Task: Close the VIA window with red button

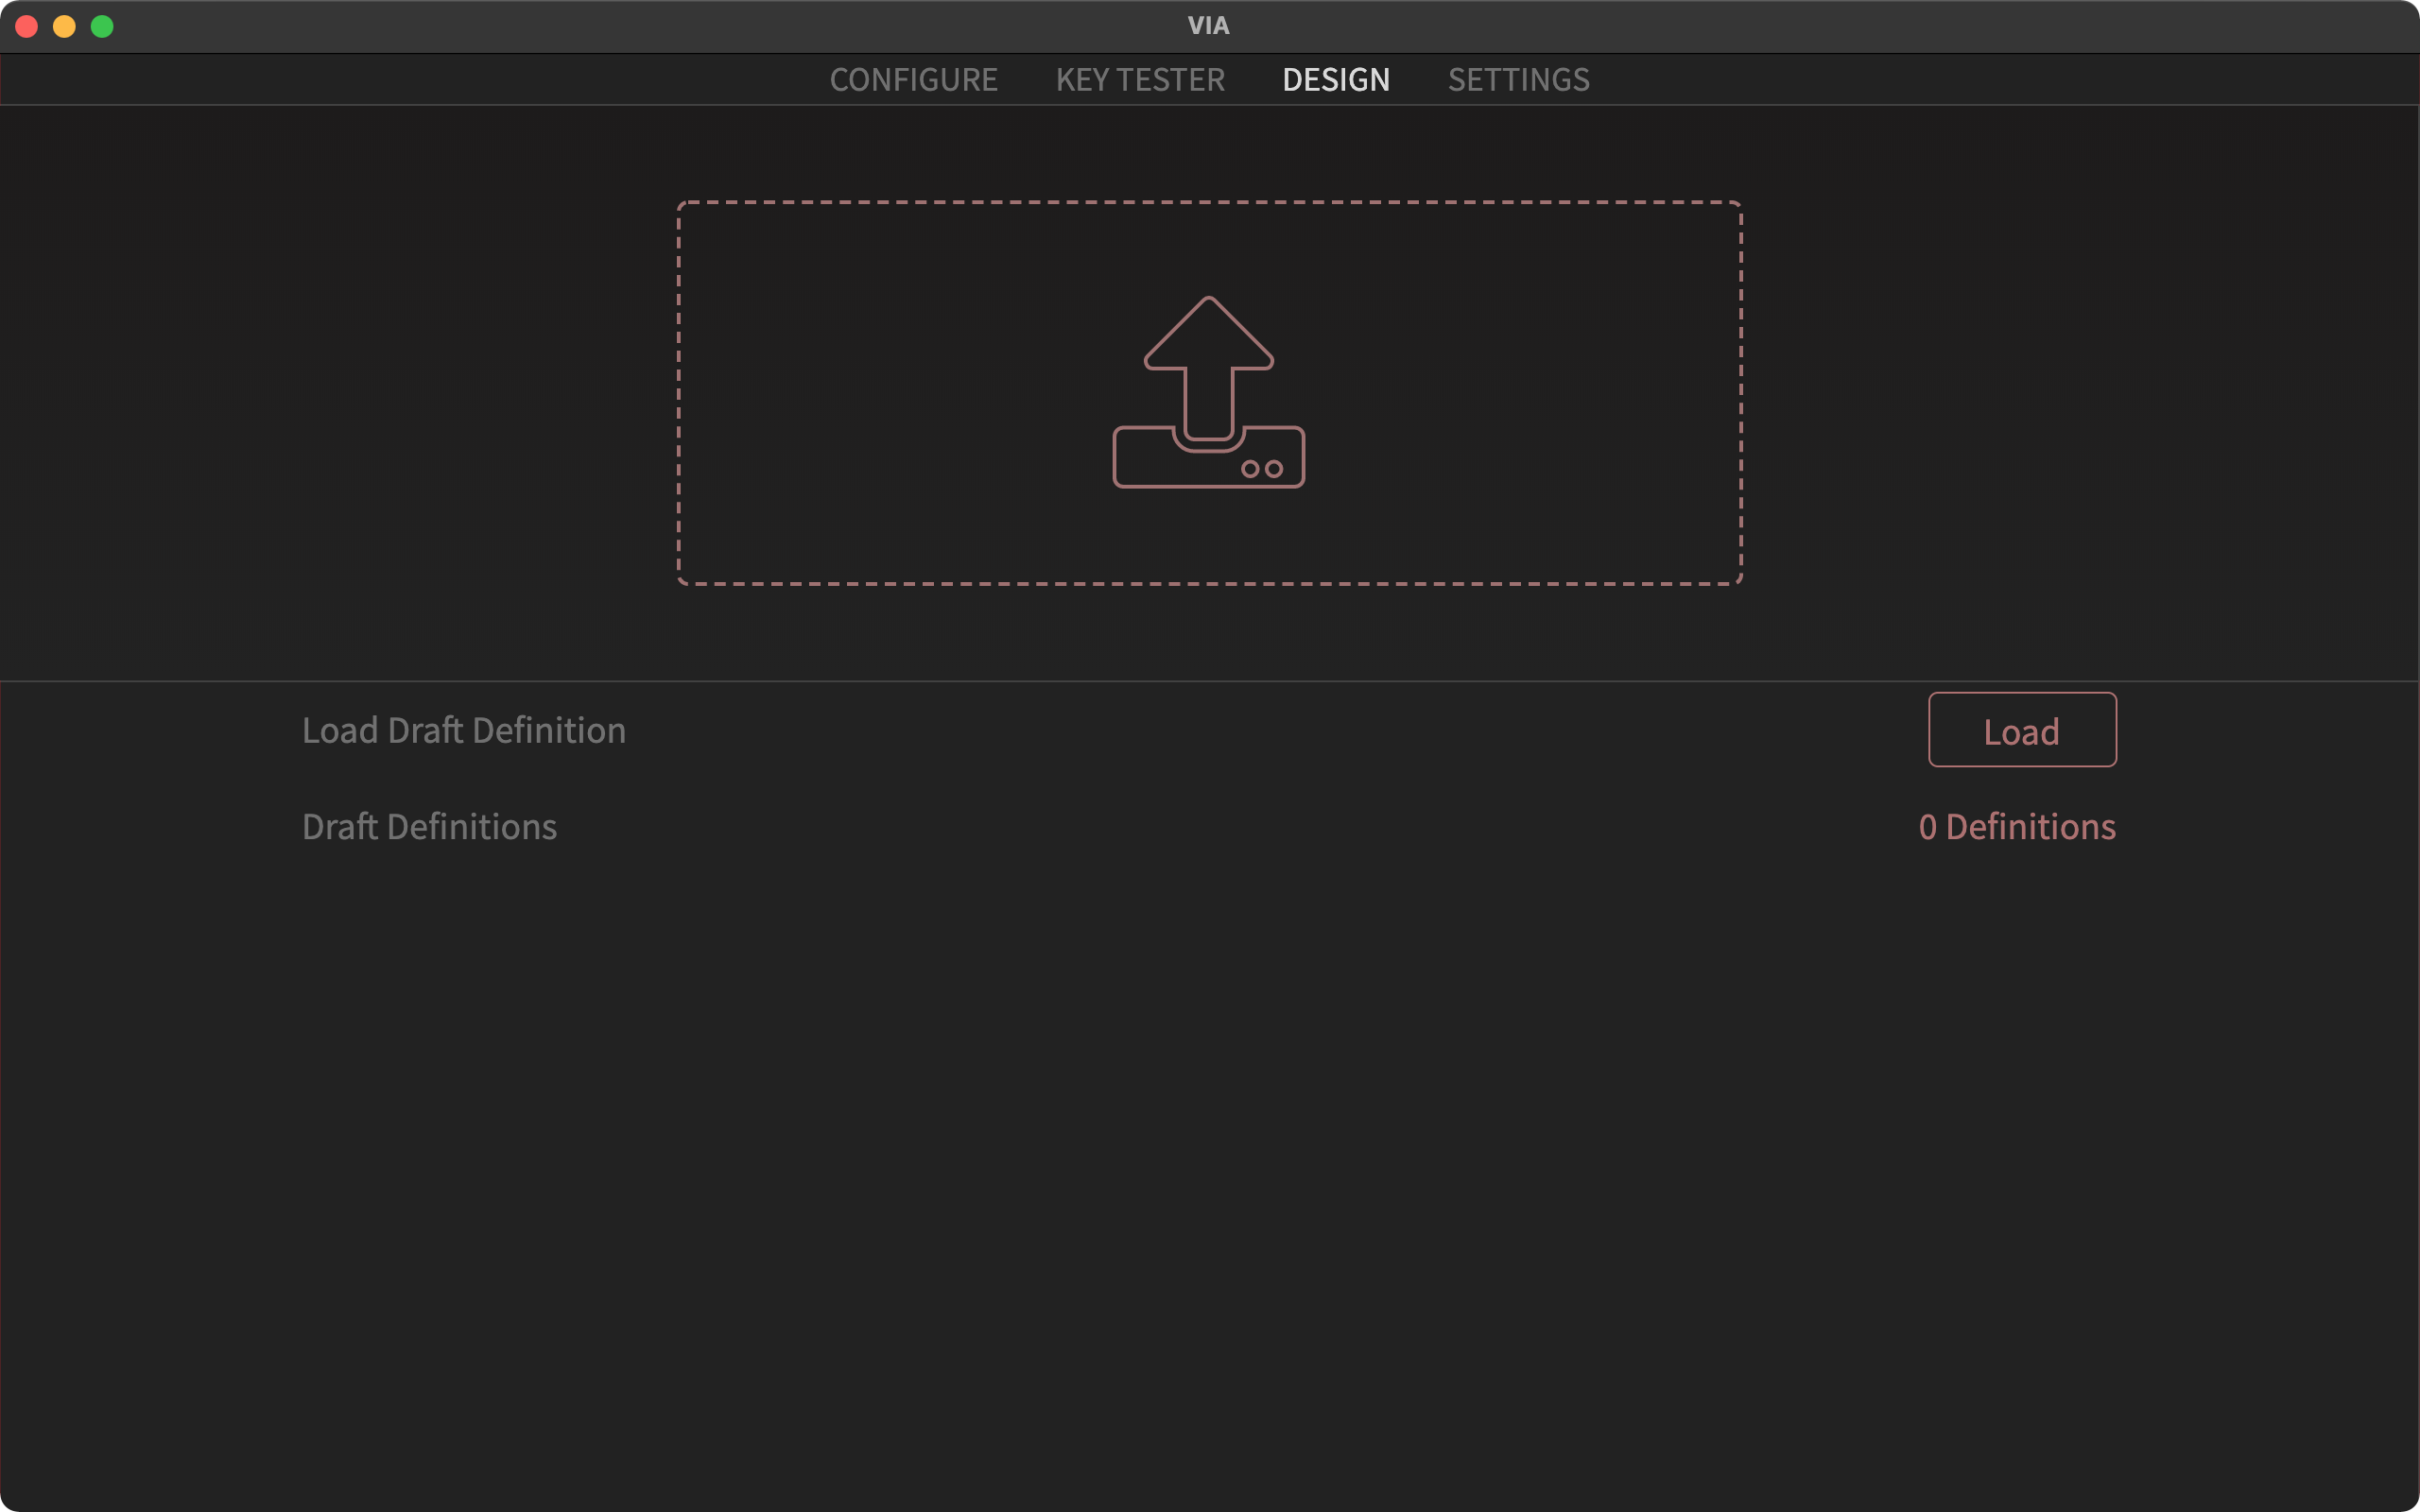Action: pyautogui.click(x=27, y=26)
